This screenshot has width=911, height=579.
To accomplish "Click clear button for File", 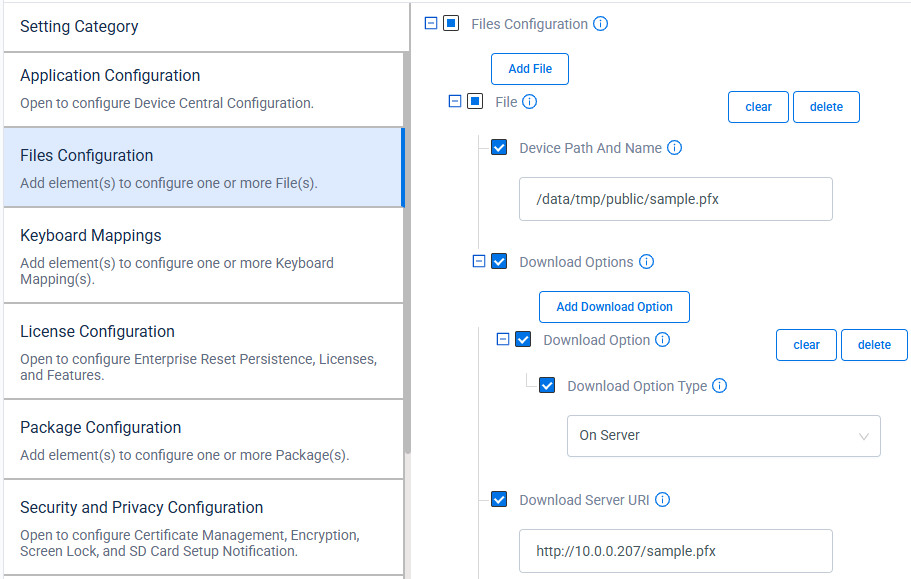I will [x=758, y=107].
